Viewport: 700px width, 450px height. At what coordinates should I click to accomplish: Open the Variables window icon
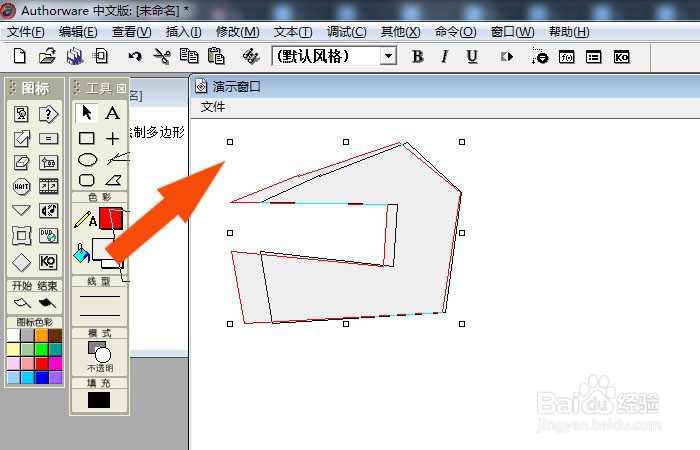click(593, 57)
